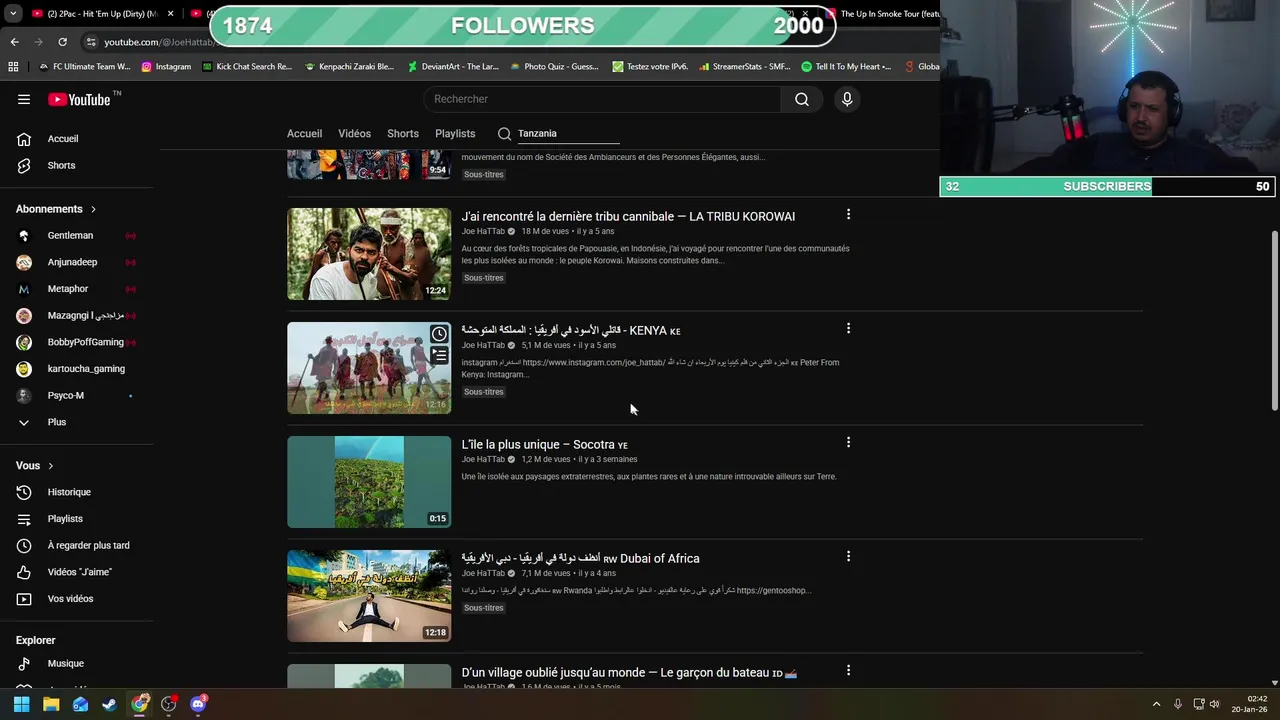This screenshot has height=720, width=1280.
Task: Open options menu for Le garçon du bateau
Action: point(848,671)
